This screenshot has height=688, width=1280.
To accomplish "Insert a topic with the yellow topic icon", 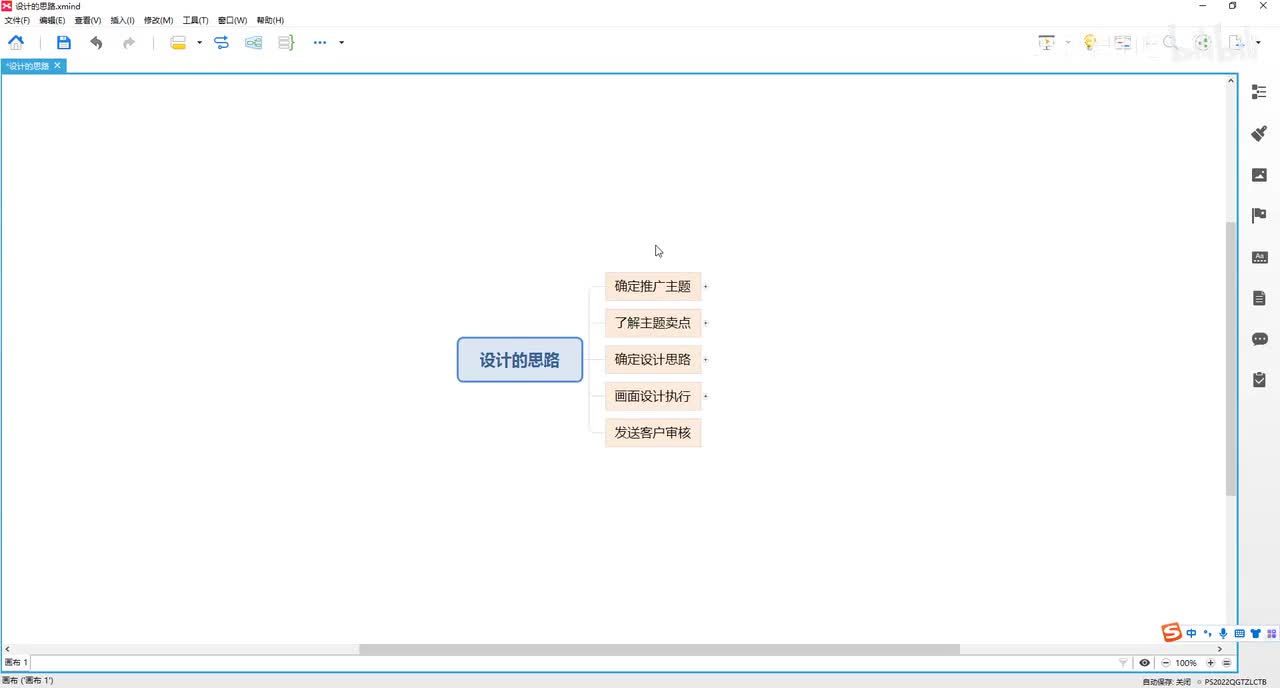I will click(178, 42).
